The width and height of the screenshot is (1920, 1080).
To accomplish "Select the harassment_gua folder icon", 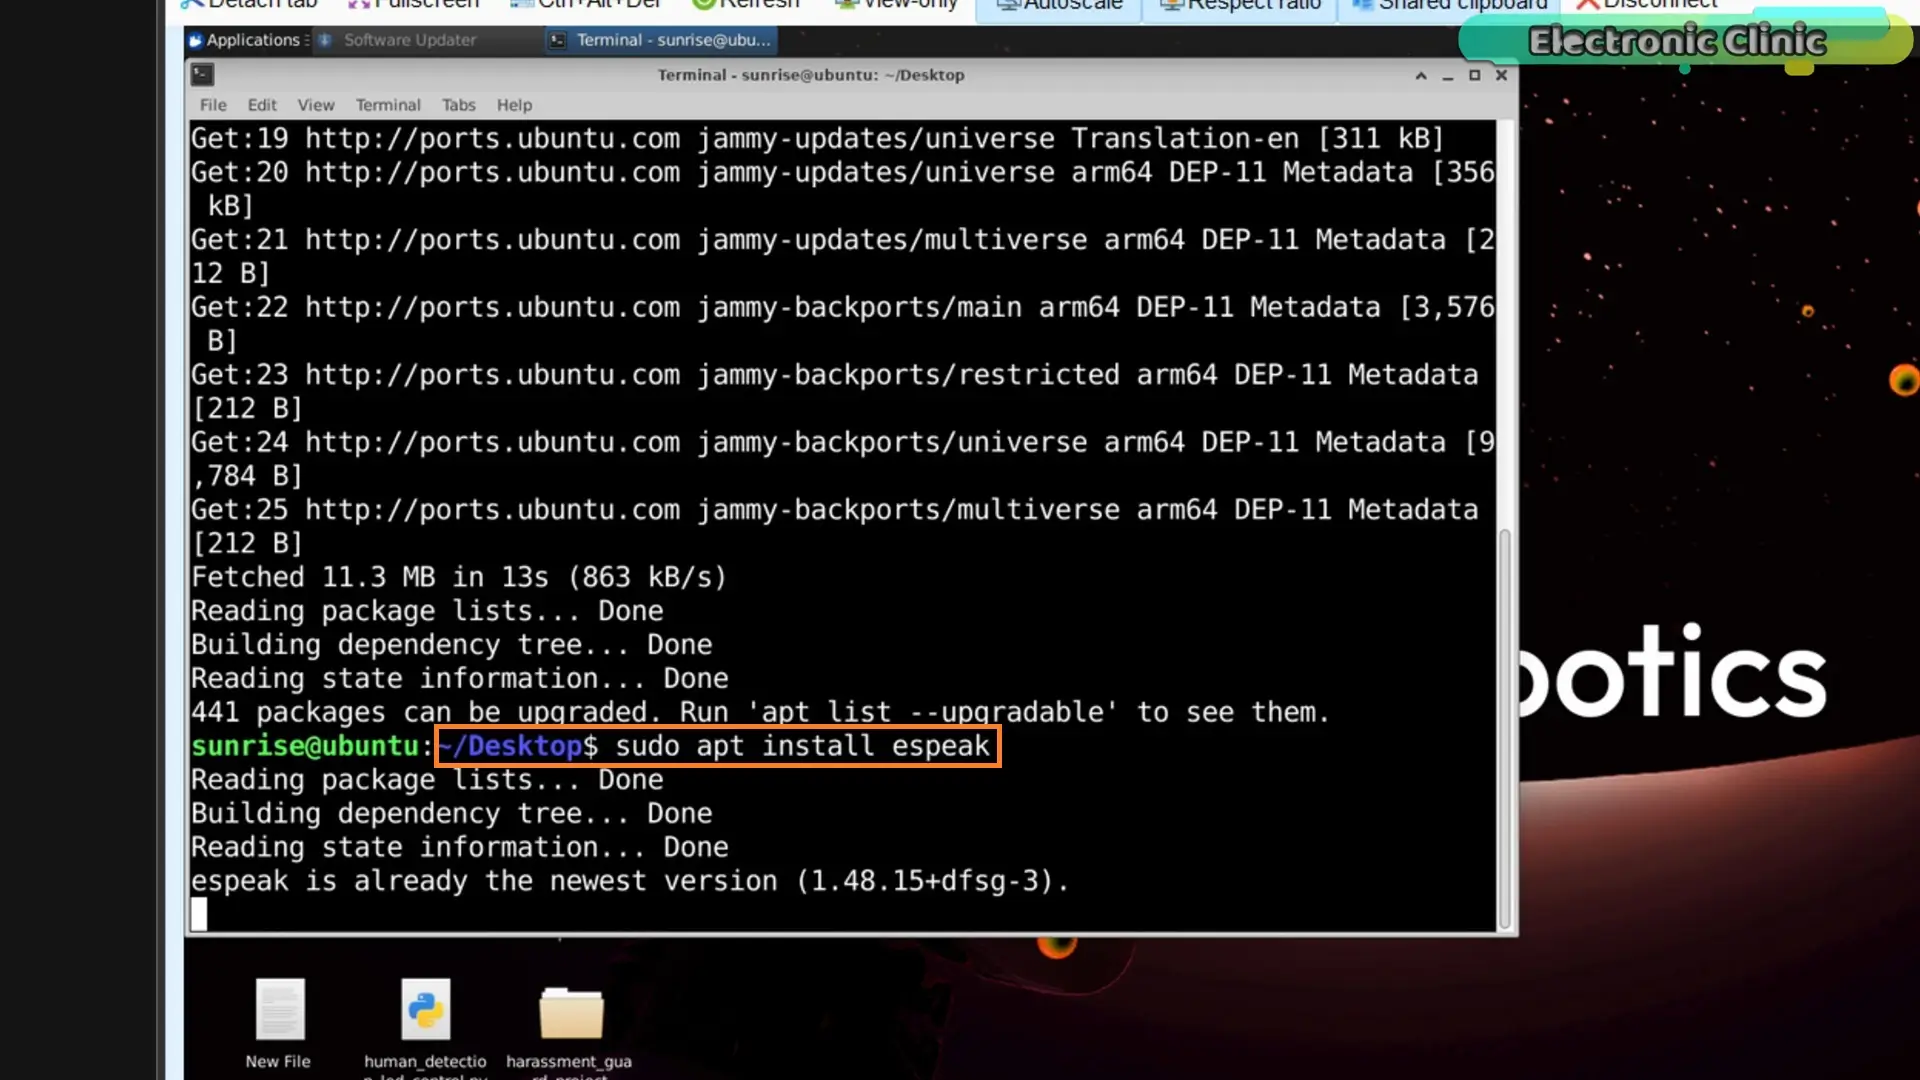I will (x=569, y=1030).
